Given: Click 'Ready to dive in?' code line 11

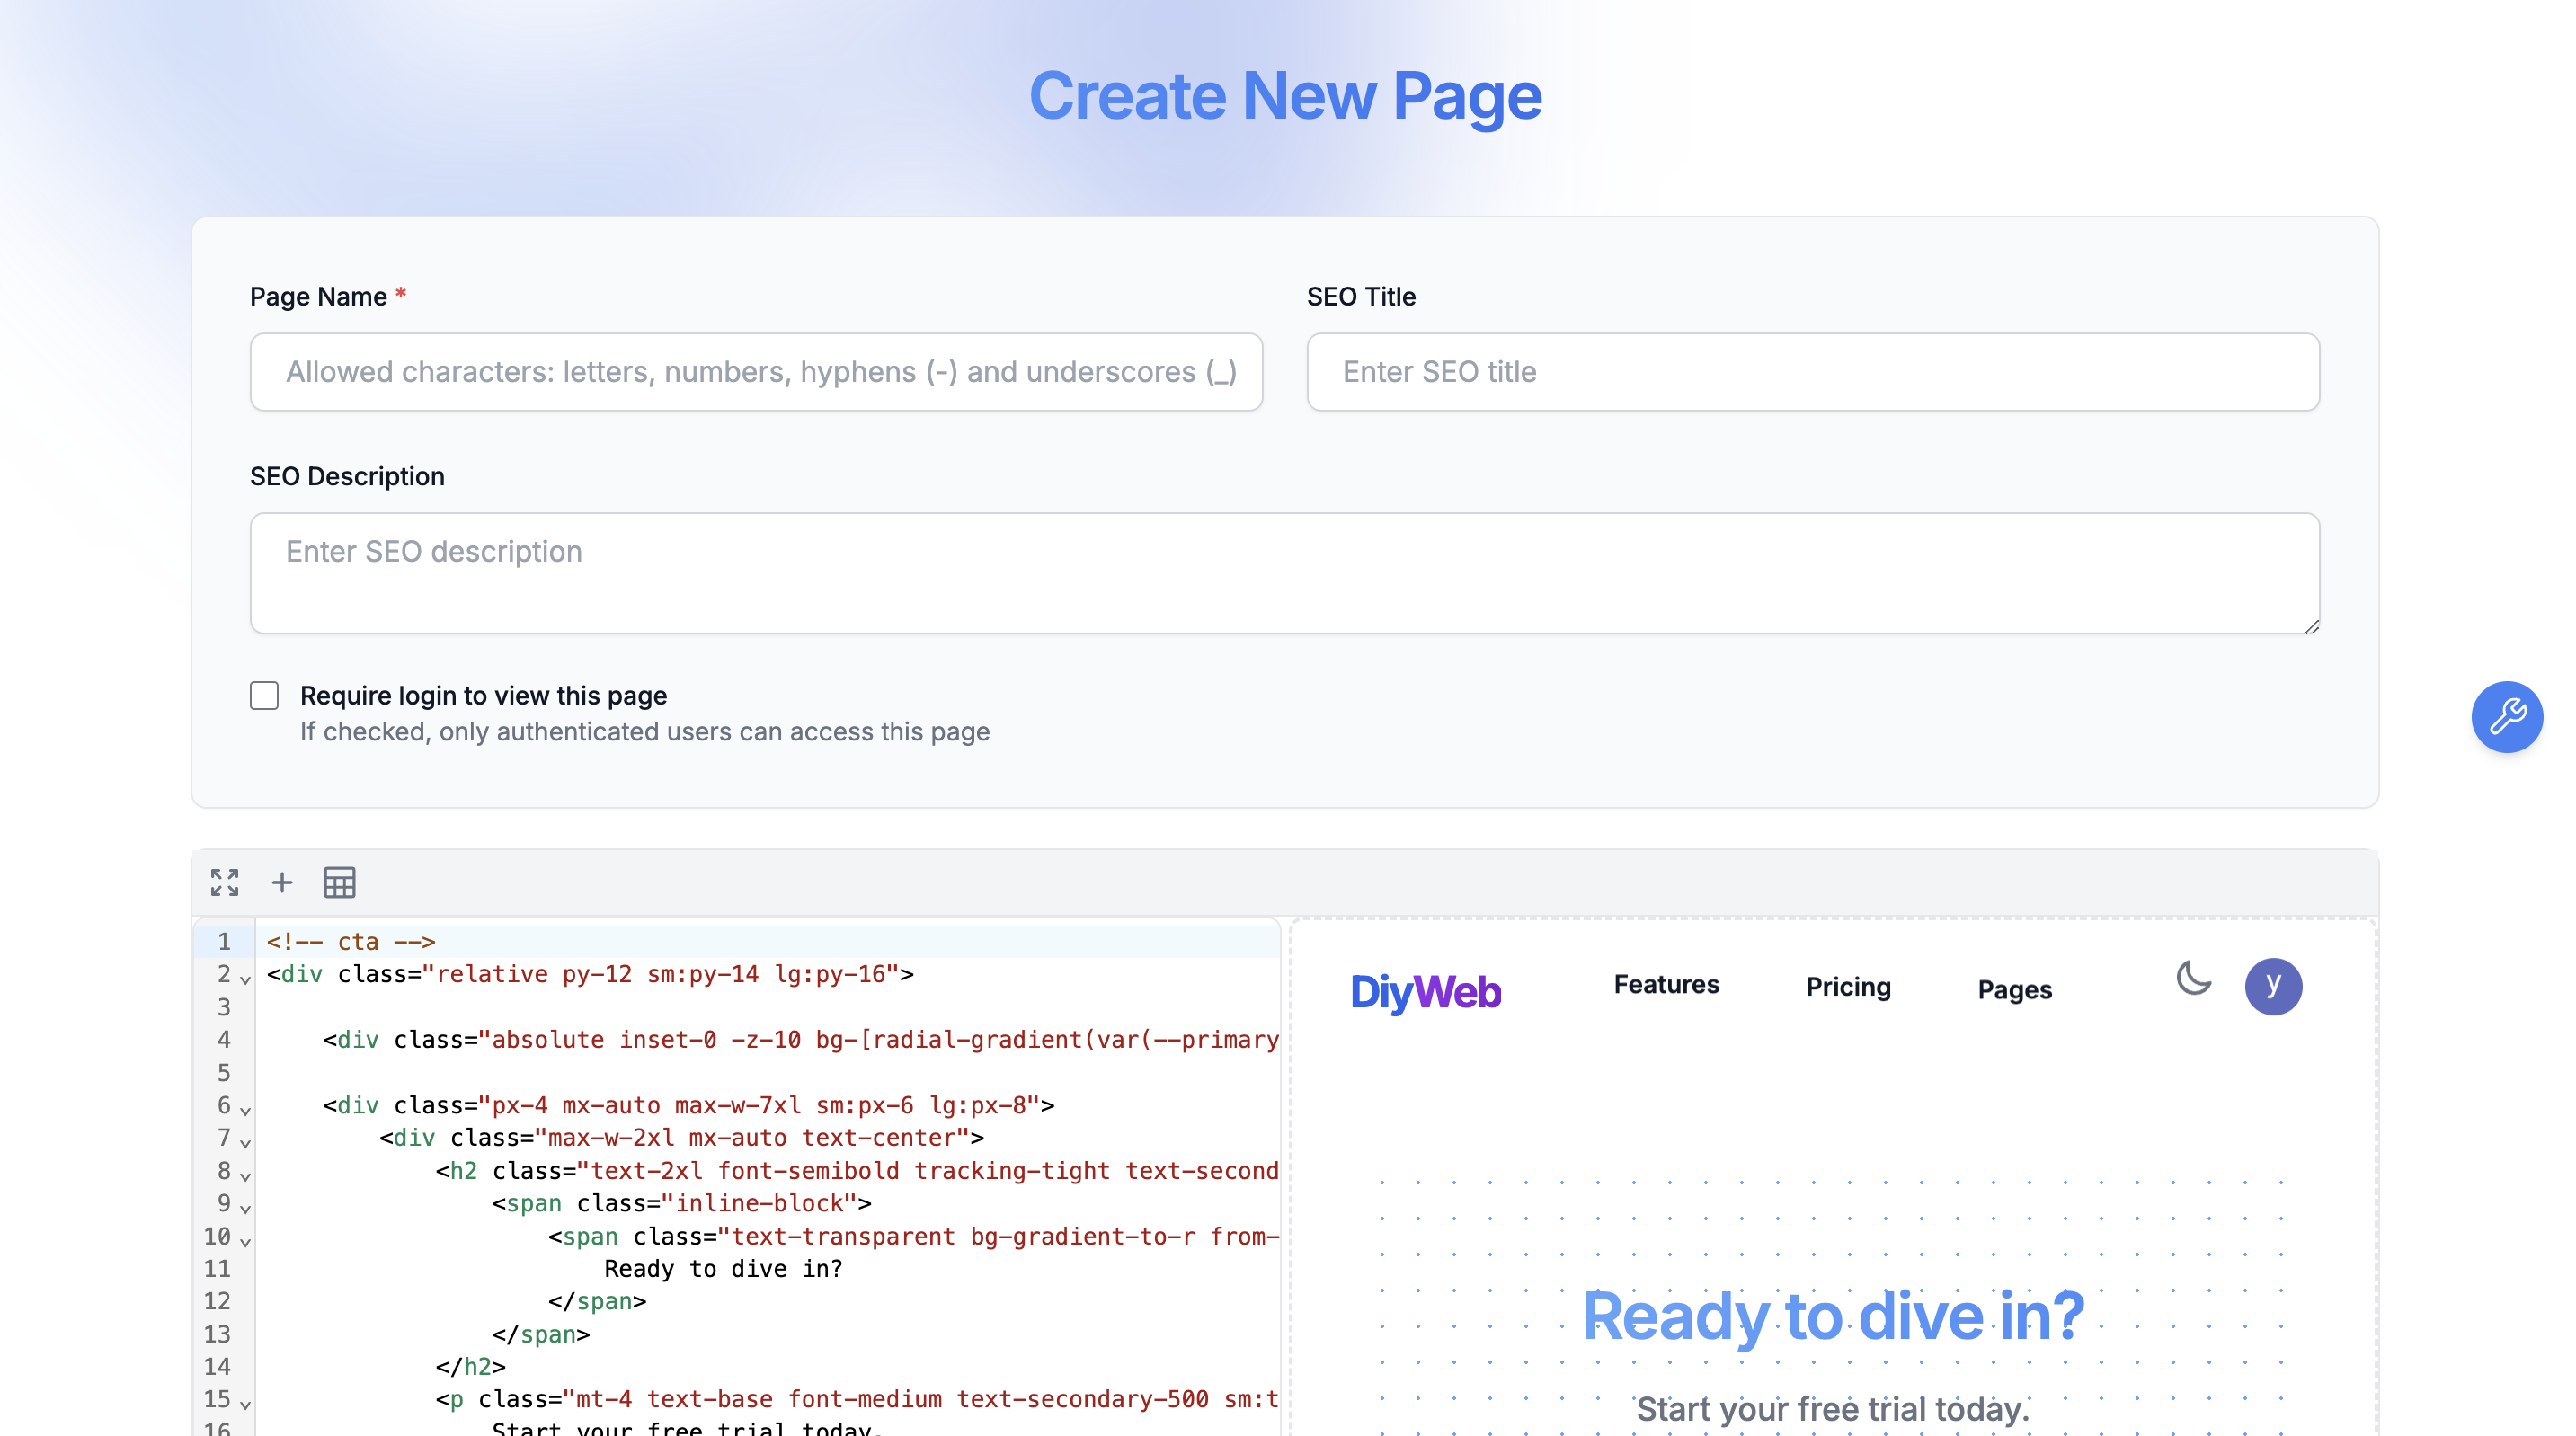Looking at the screenshot, I should click(723, 1268).
